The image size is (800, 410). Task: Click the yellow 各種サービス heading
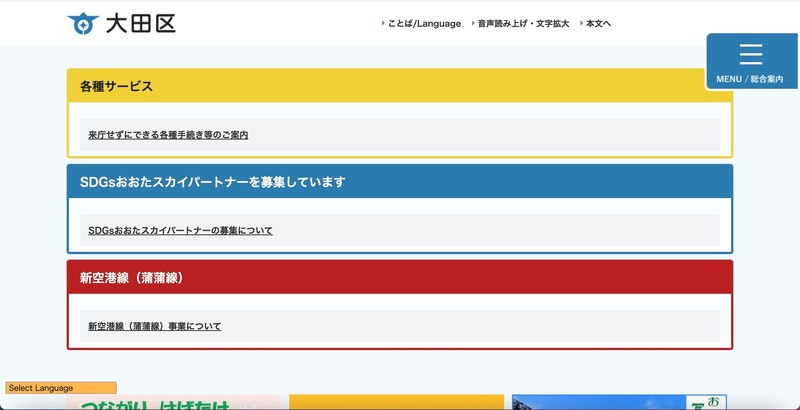tap(116, 86)
